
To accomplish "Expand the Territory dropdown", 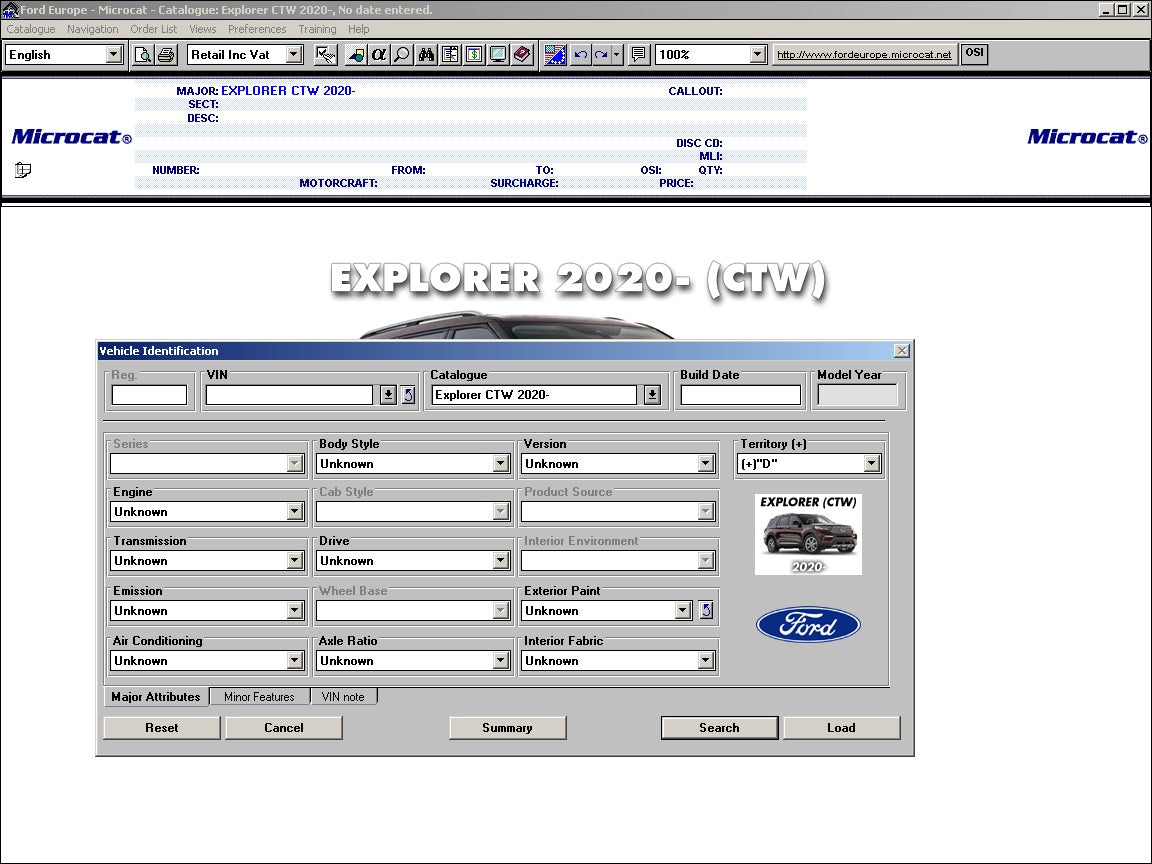I will [x=871, y=464].
